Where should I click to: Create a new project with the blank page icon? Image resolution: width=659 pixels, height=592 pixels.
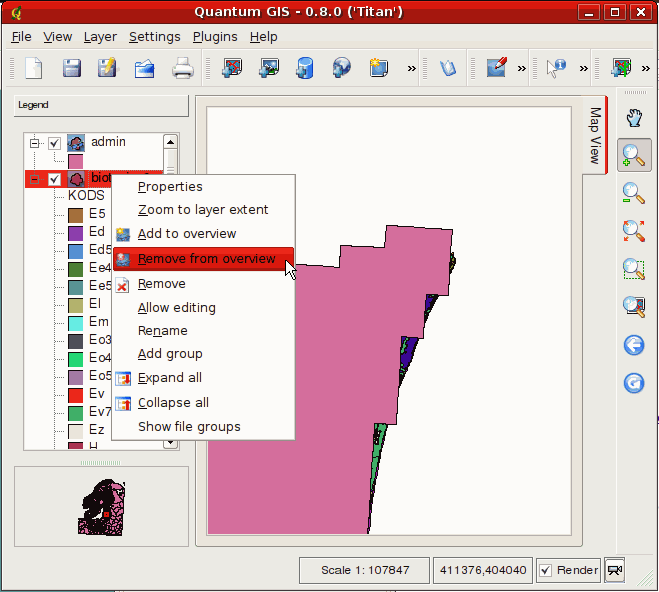click(34, 68)
